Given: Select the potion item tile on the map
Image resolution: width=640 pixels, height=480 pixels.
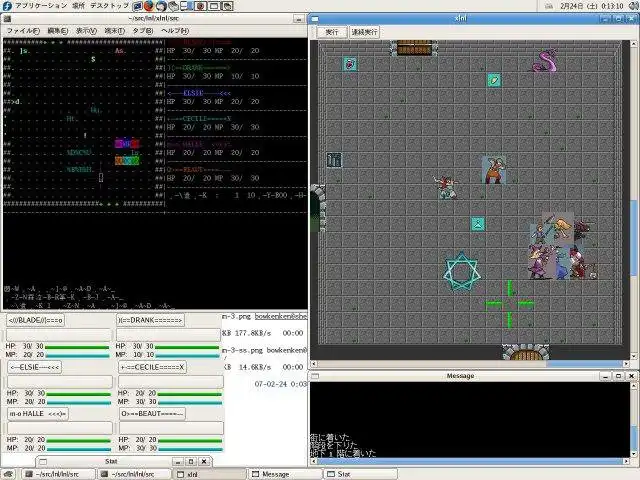Looking at the screenshot, I should pos(349,64).
